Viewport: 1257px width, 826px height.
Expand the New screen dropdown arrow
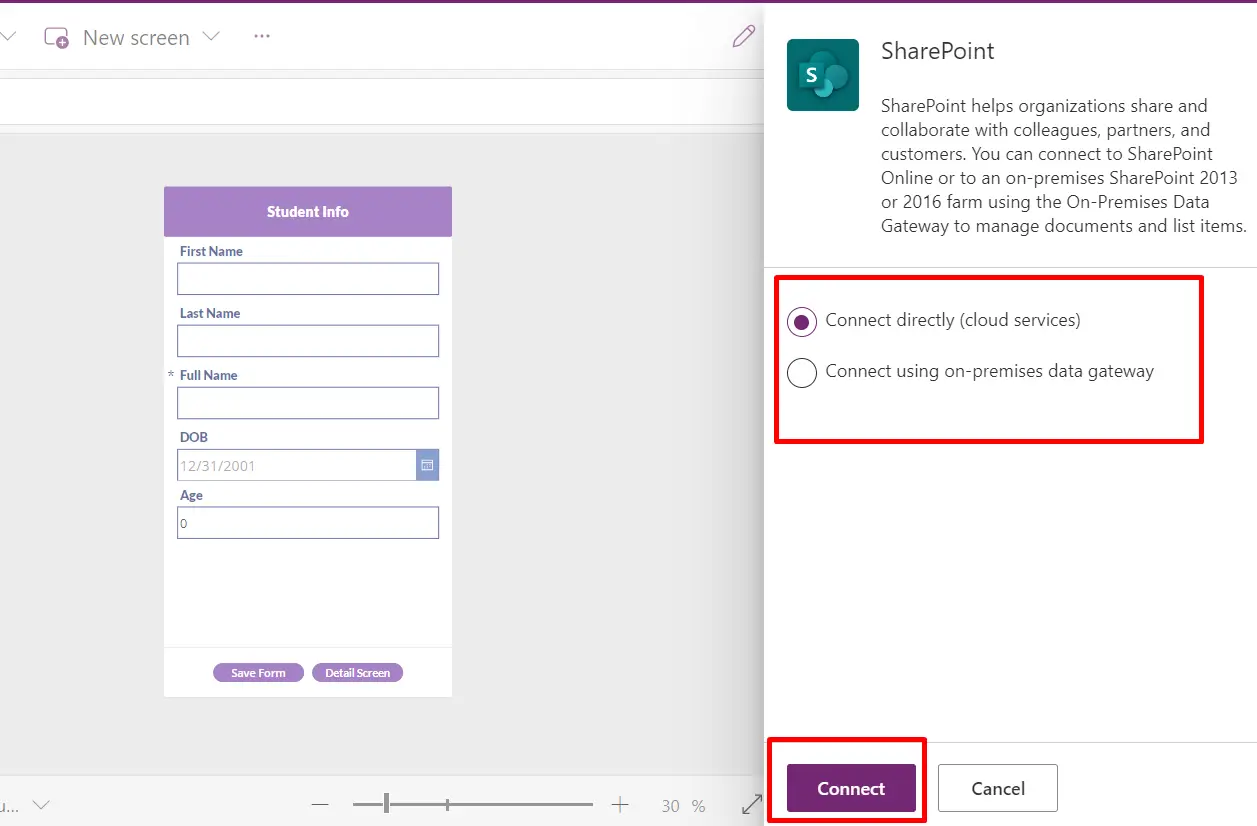(x=211, y=37)
